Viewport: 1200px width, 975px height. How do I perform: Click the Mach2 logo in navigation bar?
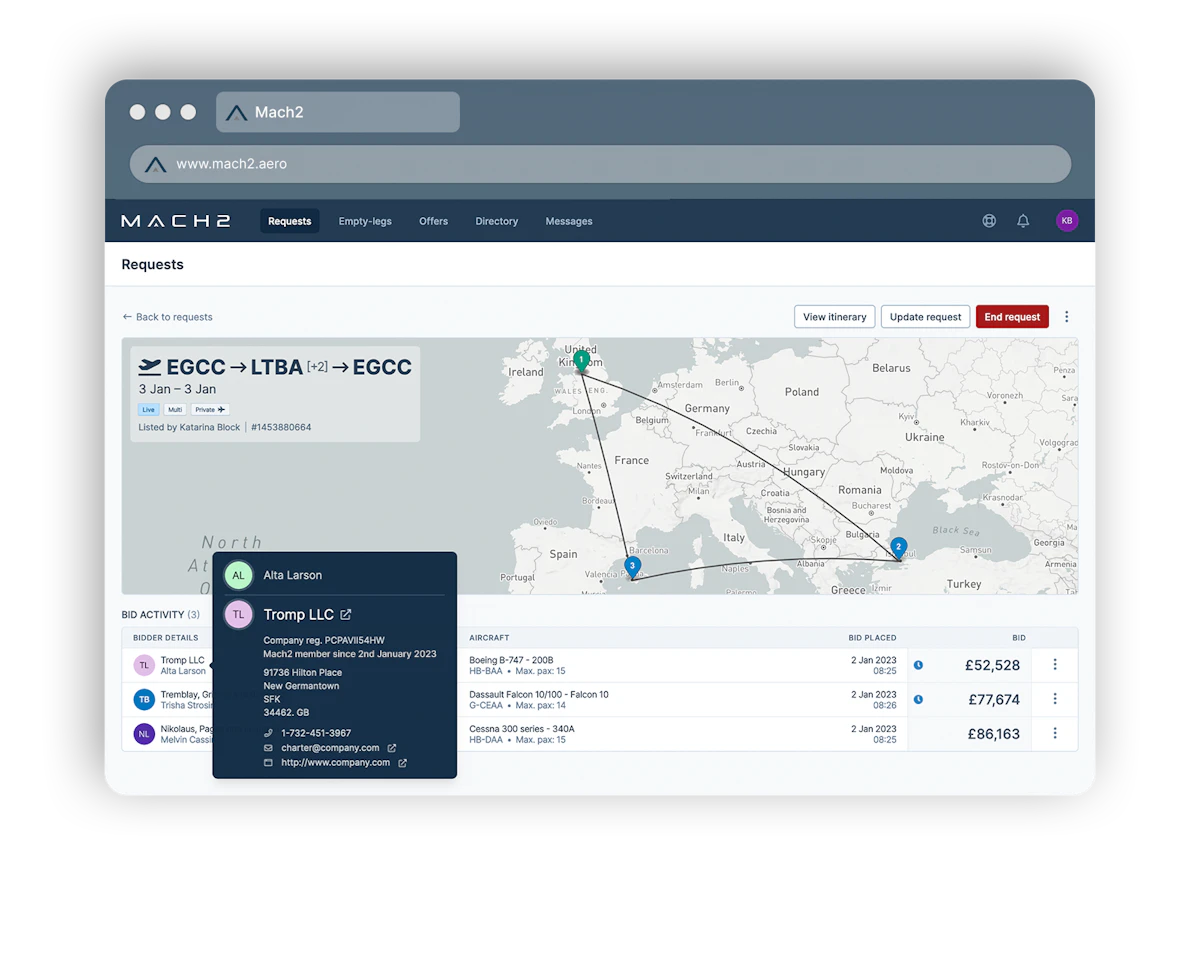pyautogui.click(x=176, y=221)
